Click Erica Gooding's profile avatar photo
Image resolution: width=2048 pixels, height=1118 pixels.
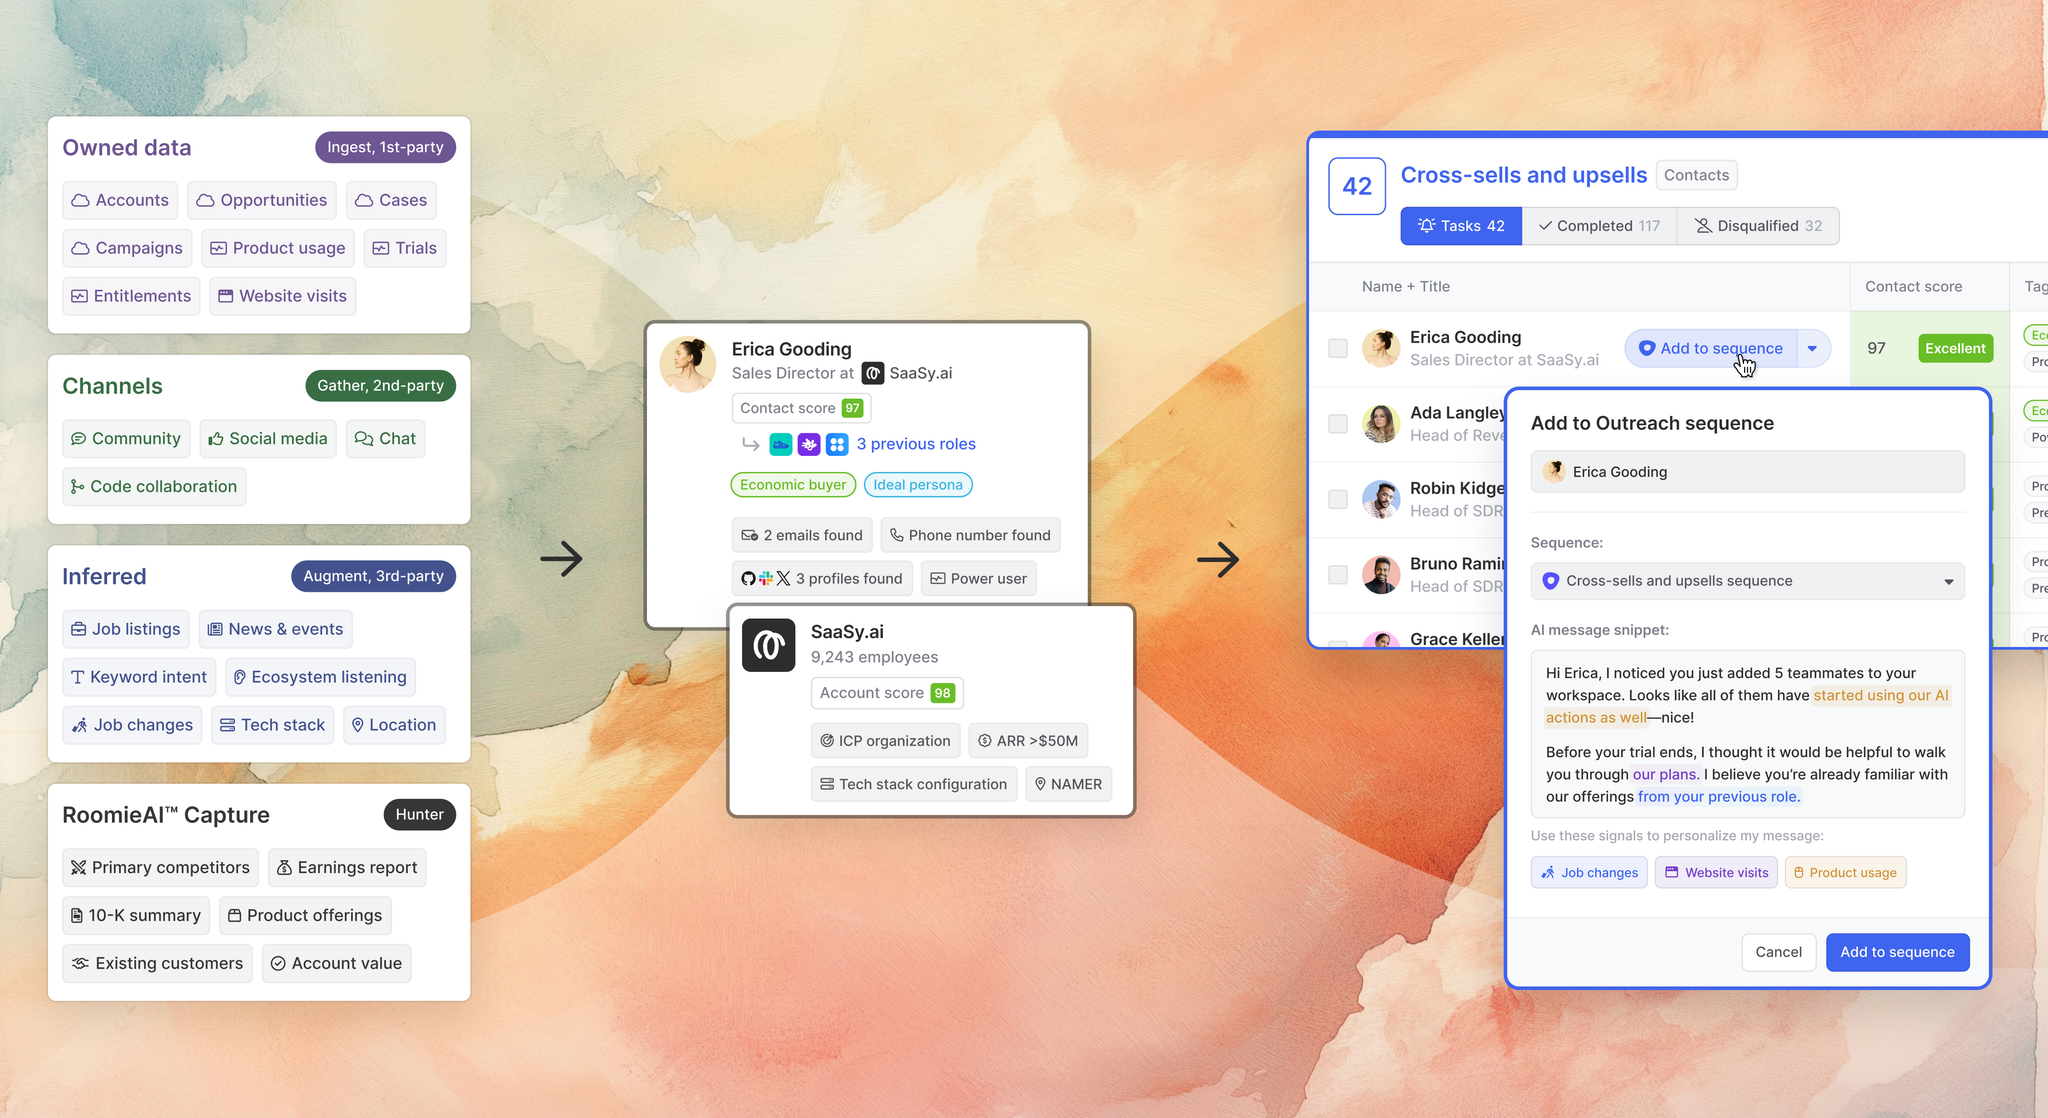[688, 364]
